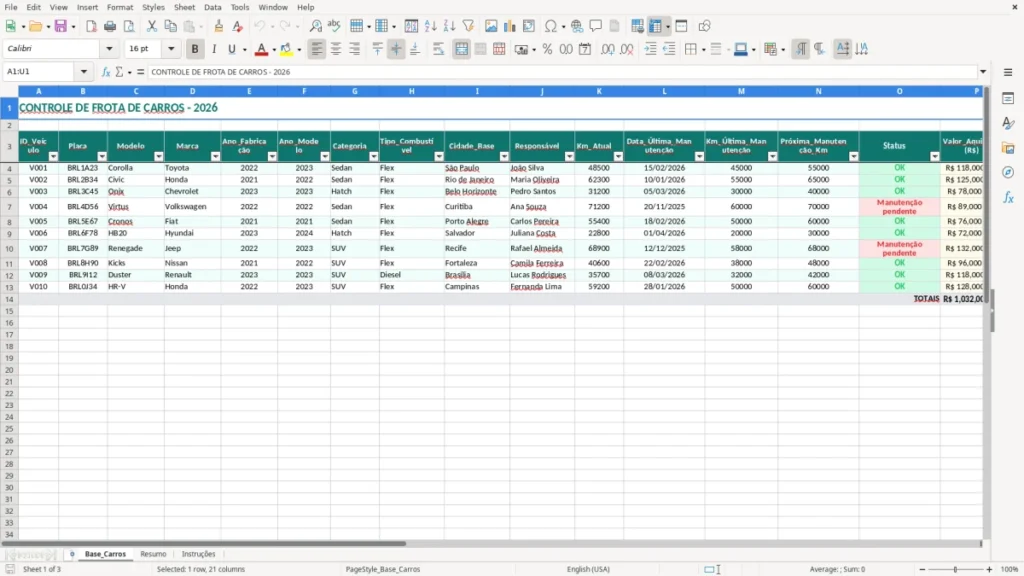1024x576 pixels.
Task: Open Sidebar Properties panel icon
Action: (1008, 99)
